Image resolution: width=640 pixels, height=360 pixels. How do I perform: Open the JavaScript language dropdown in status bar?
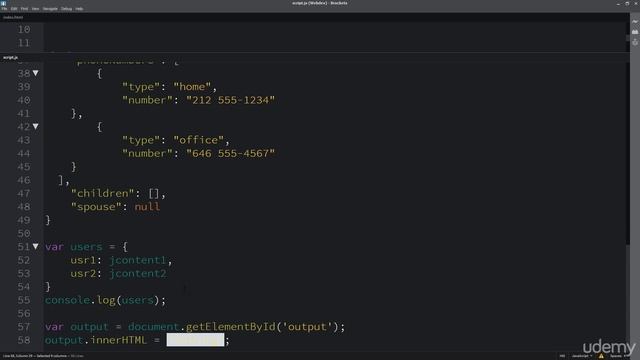[582, 356]
